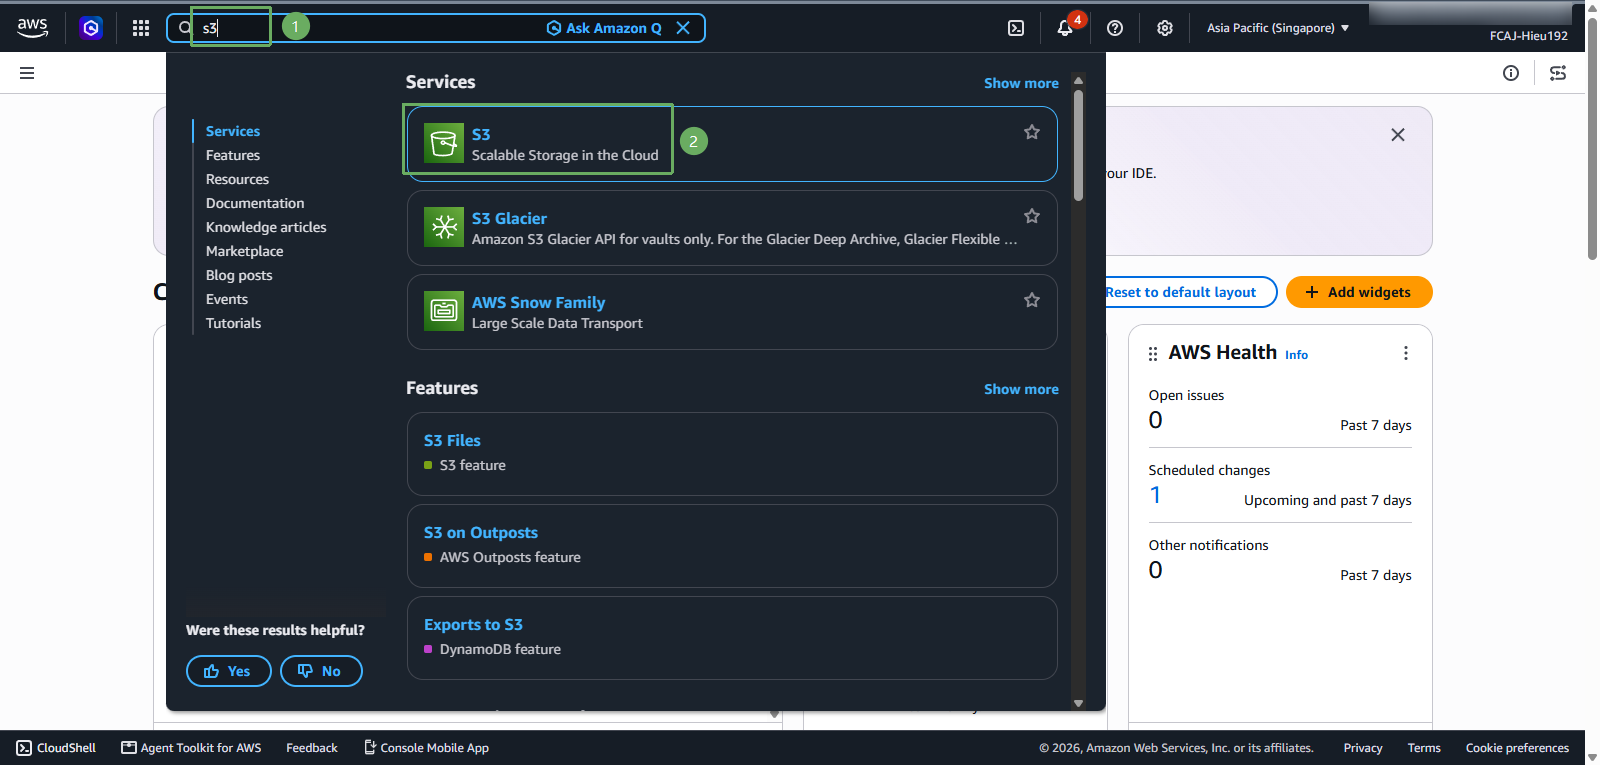Screen dimensions: 1600x765
Task: Click the Add widgets button
Action: coord(1359,292)
